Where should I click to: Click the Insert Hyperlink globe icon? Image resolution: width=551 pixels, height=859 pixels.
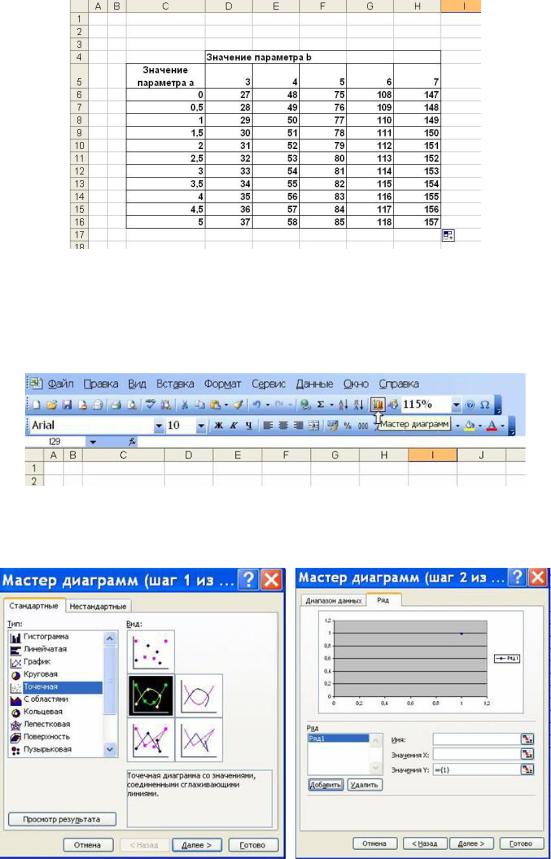click(x=306, y=405)
